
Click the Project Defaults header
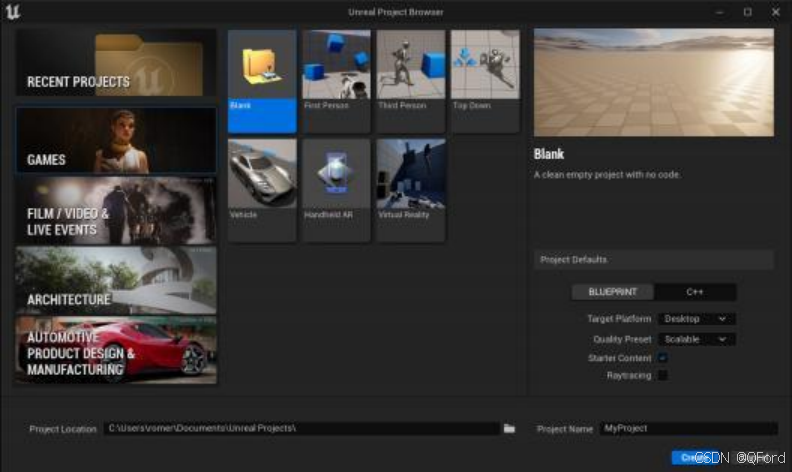(x=654, y=260)
